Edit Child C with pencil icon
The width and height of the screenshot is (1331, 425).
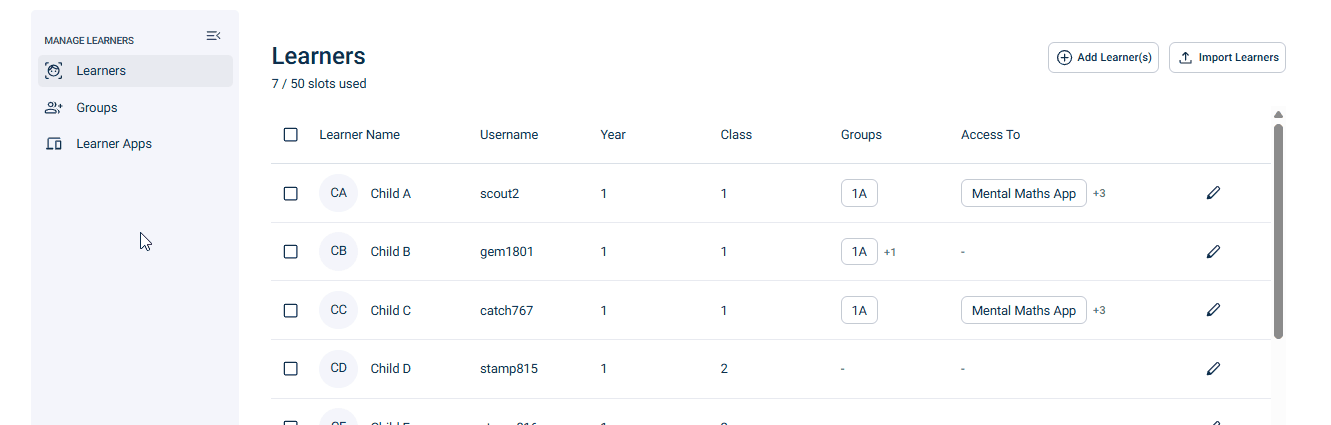pyautogui.click(x=1213, y=310)
